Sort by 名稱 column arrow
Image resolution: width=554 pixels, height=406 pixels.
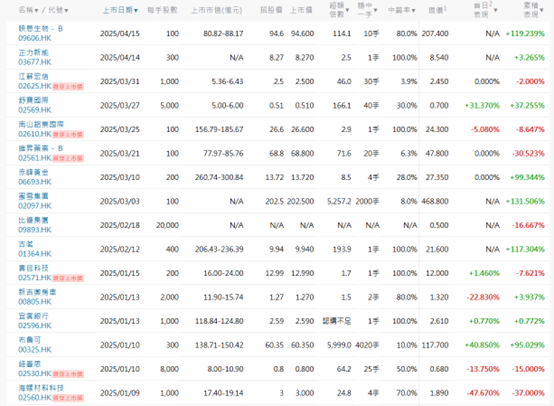[36, 11]
